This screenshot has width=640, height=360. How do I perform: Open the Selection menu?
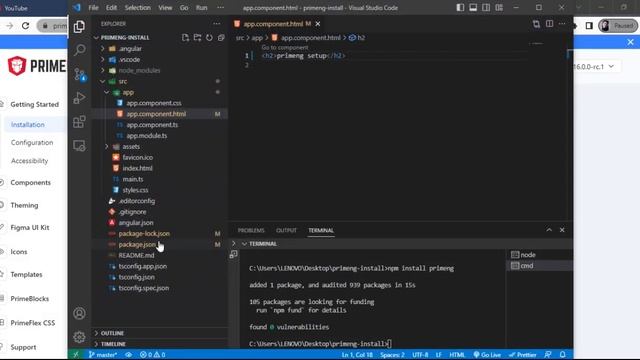click(x=138, y=8)
